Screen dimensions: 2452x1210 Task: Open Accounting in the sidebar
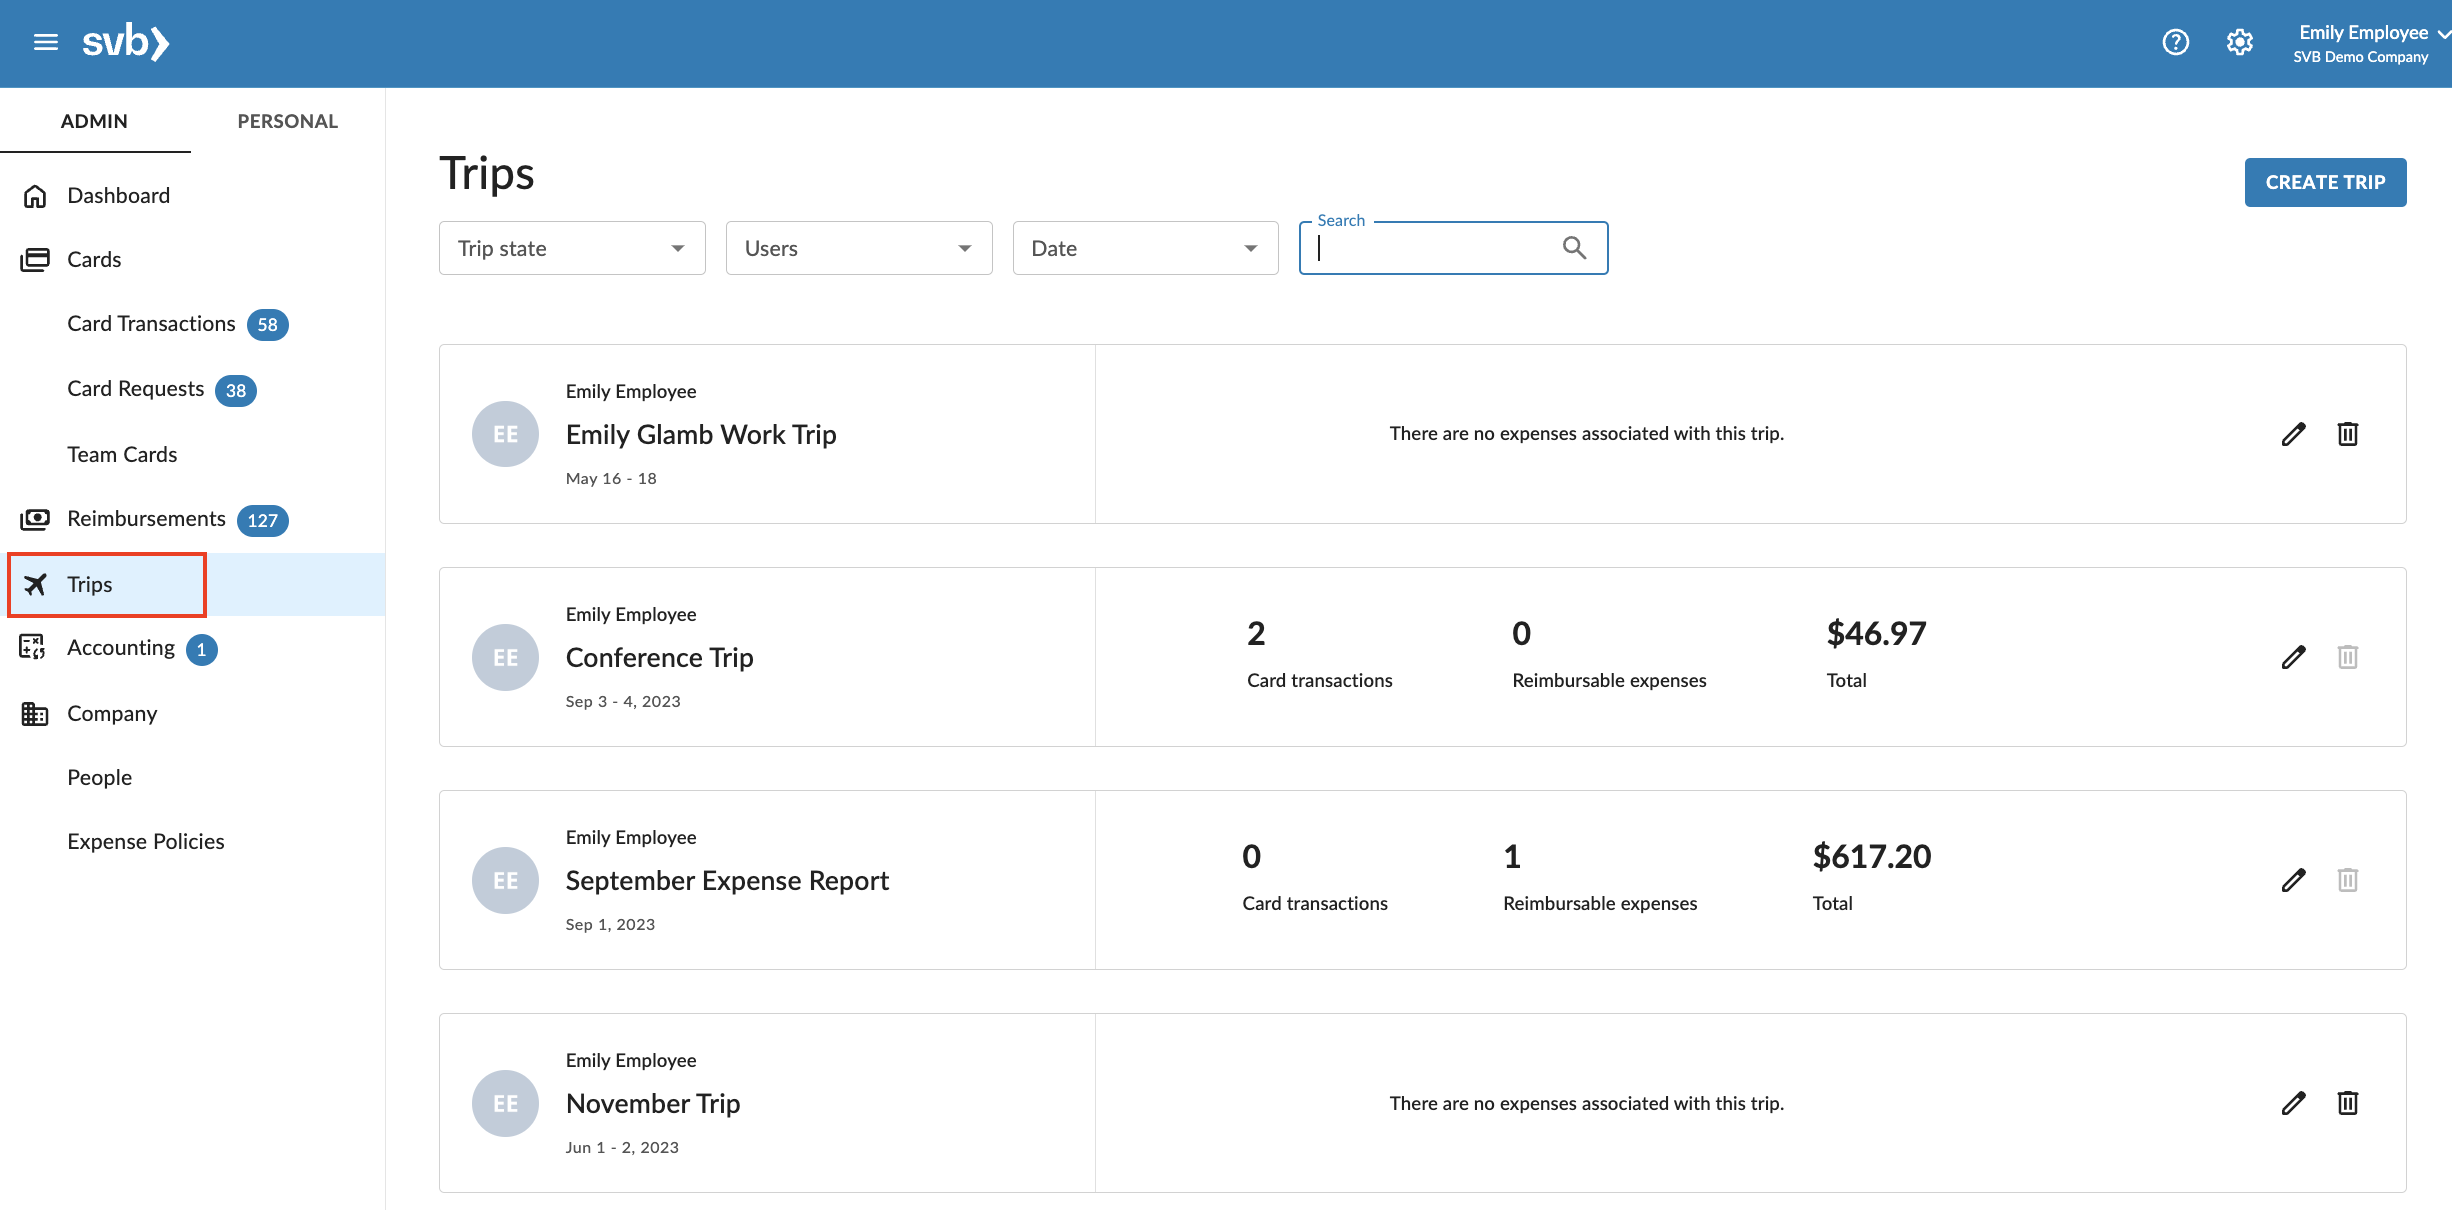point(120,648)
